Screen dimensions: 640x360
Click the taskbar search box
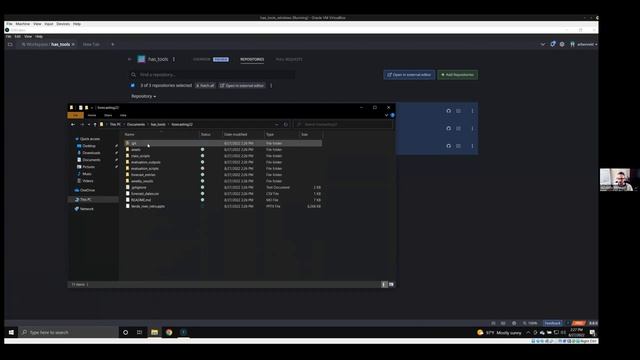(68, 332)
